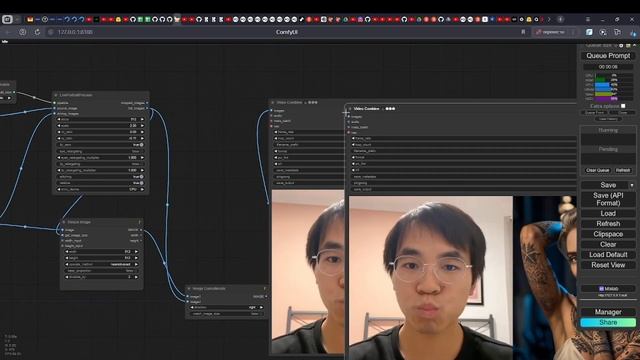Decrease width using left arrow in Resize Image
Viewport: 640px width, 360px height.
pyautogui.click(x=67, y=252)
